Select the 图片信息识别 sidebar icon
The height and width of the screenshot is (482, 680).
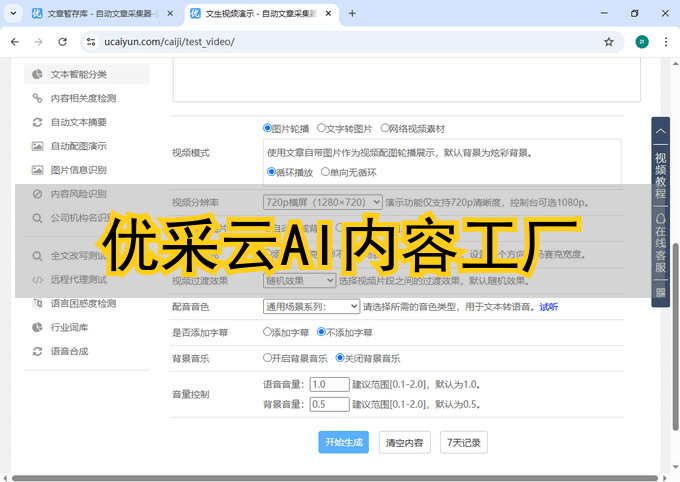coord(37,170)
